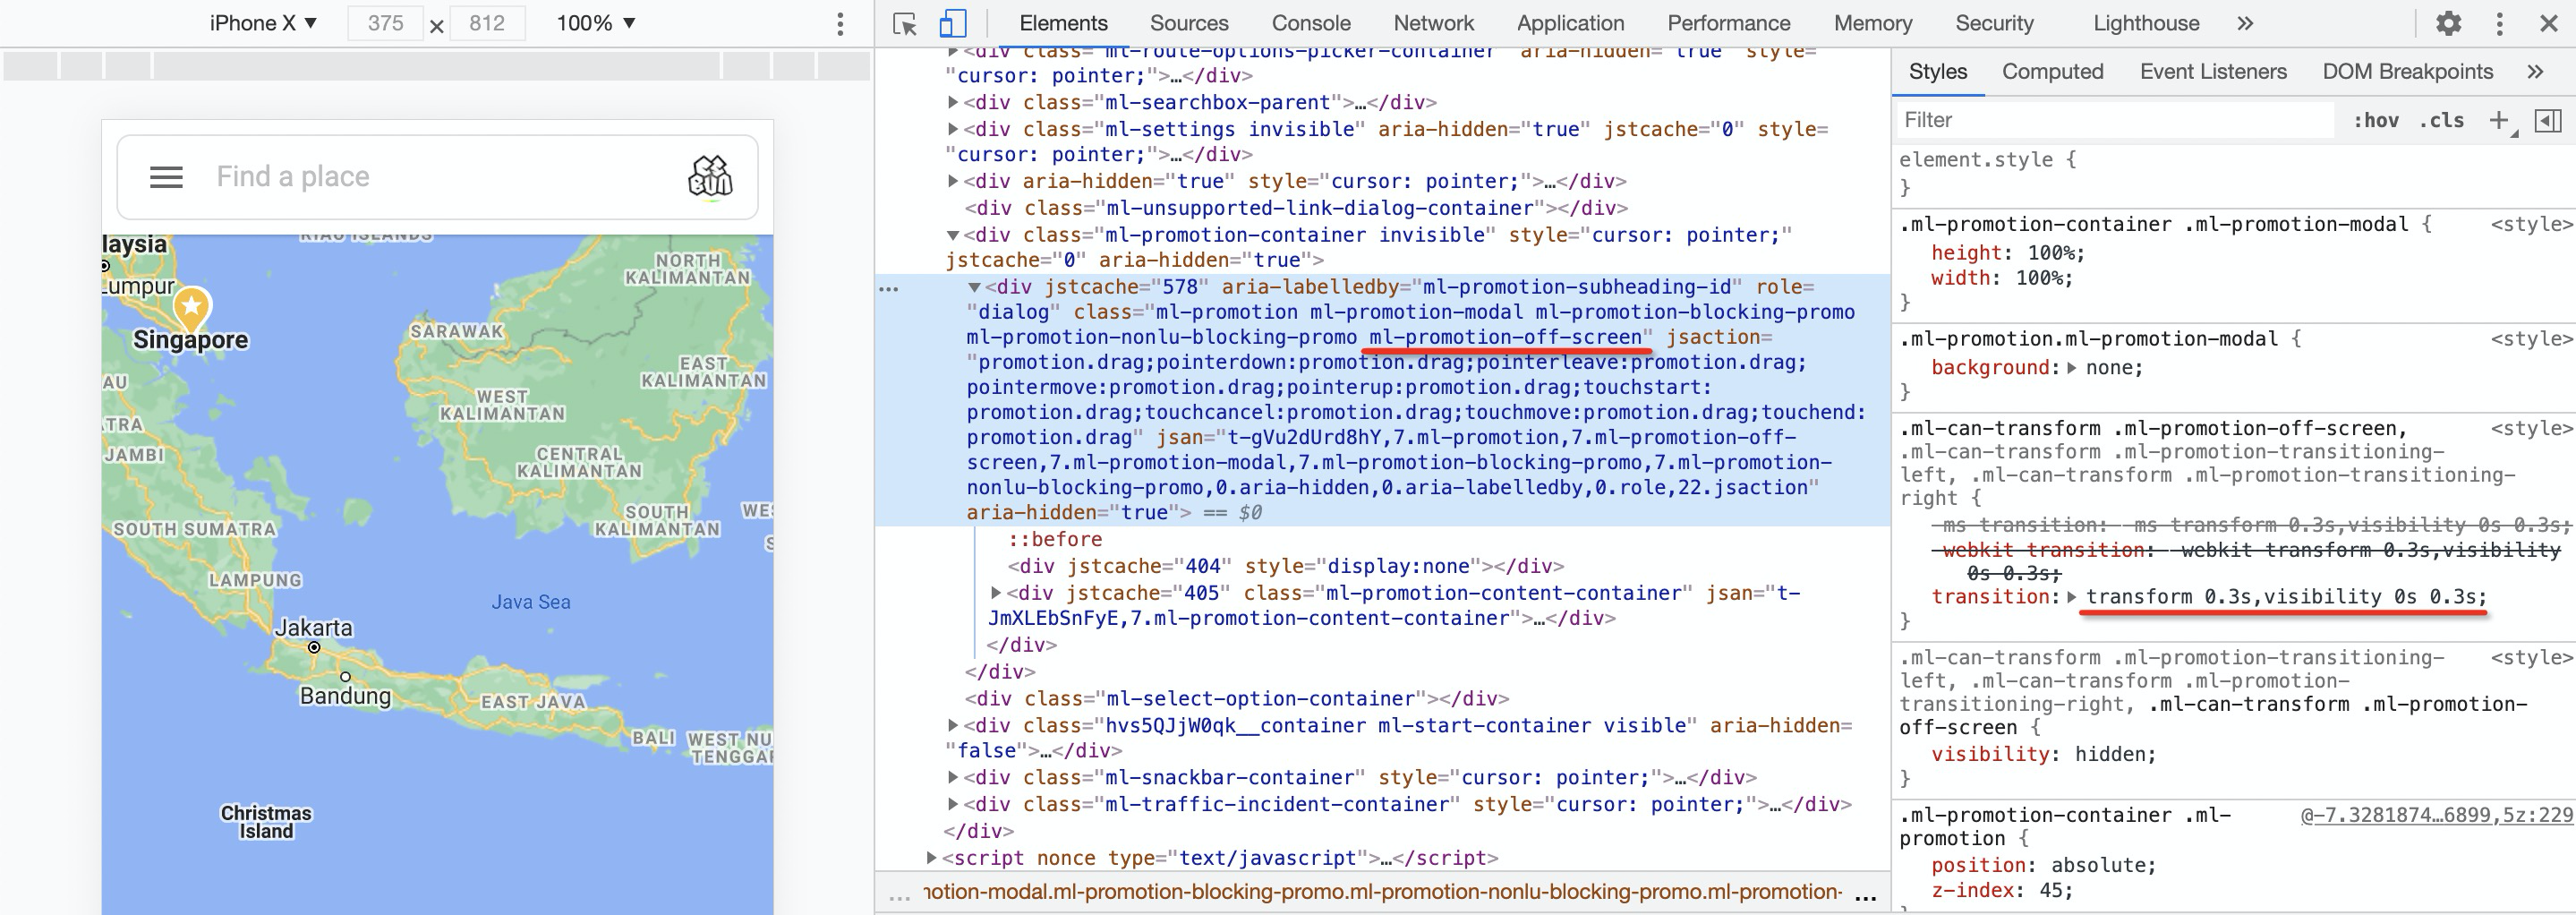Toggle the device toolbar icon
This screenshot has height=915, width=2576.
click(x=953, y=24)
